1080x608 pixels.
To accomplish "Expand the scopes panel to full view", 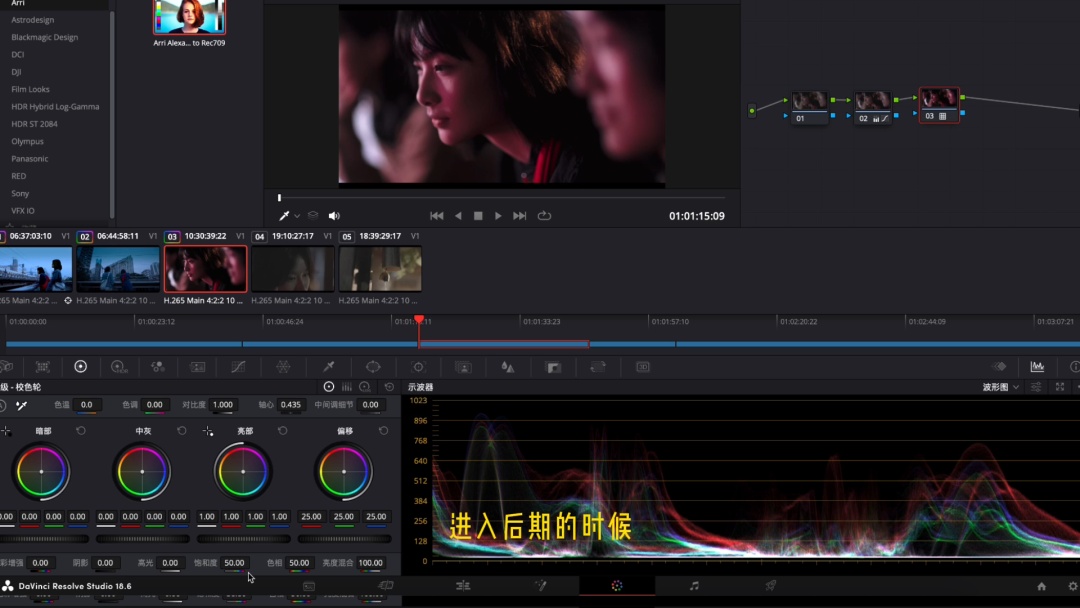I will click(1060, 387).
